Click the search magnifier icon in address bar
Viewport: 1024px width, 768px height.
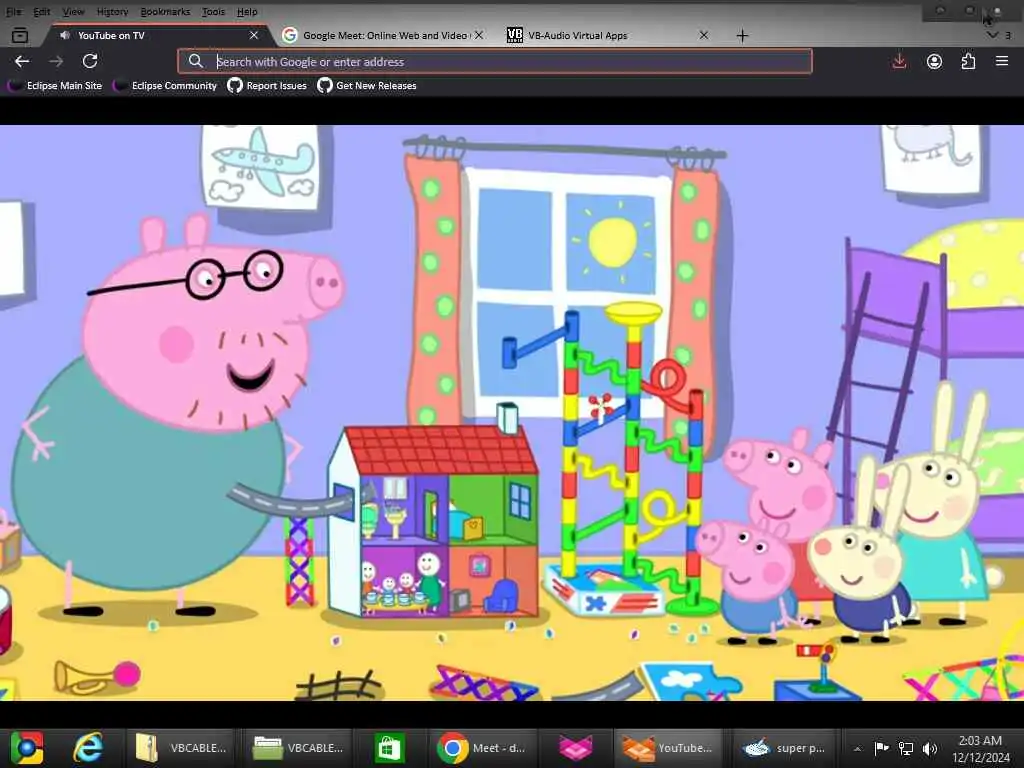tap(196, 61)
